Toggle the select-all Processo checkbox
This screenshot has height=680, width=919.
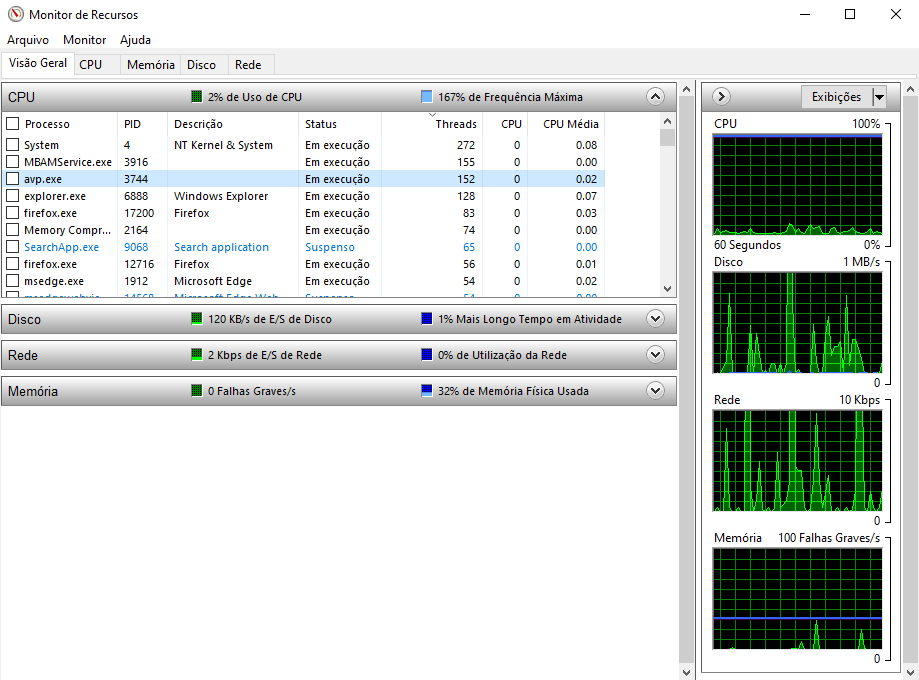pyautogui.click(x=13, y=124)
